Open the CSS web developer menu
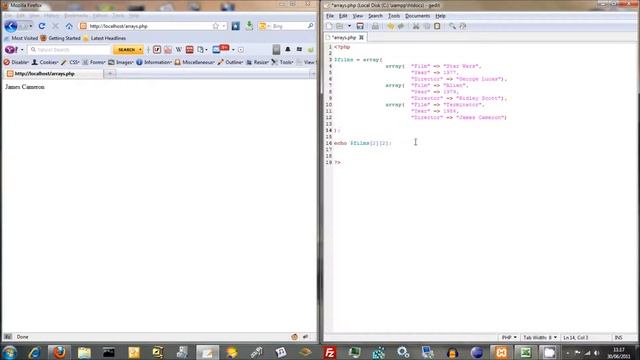This screenshot has height=360, width=640. pyautogui.click(x=70, y=62)
